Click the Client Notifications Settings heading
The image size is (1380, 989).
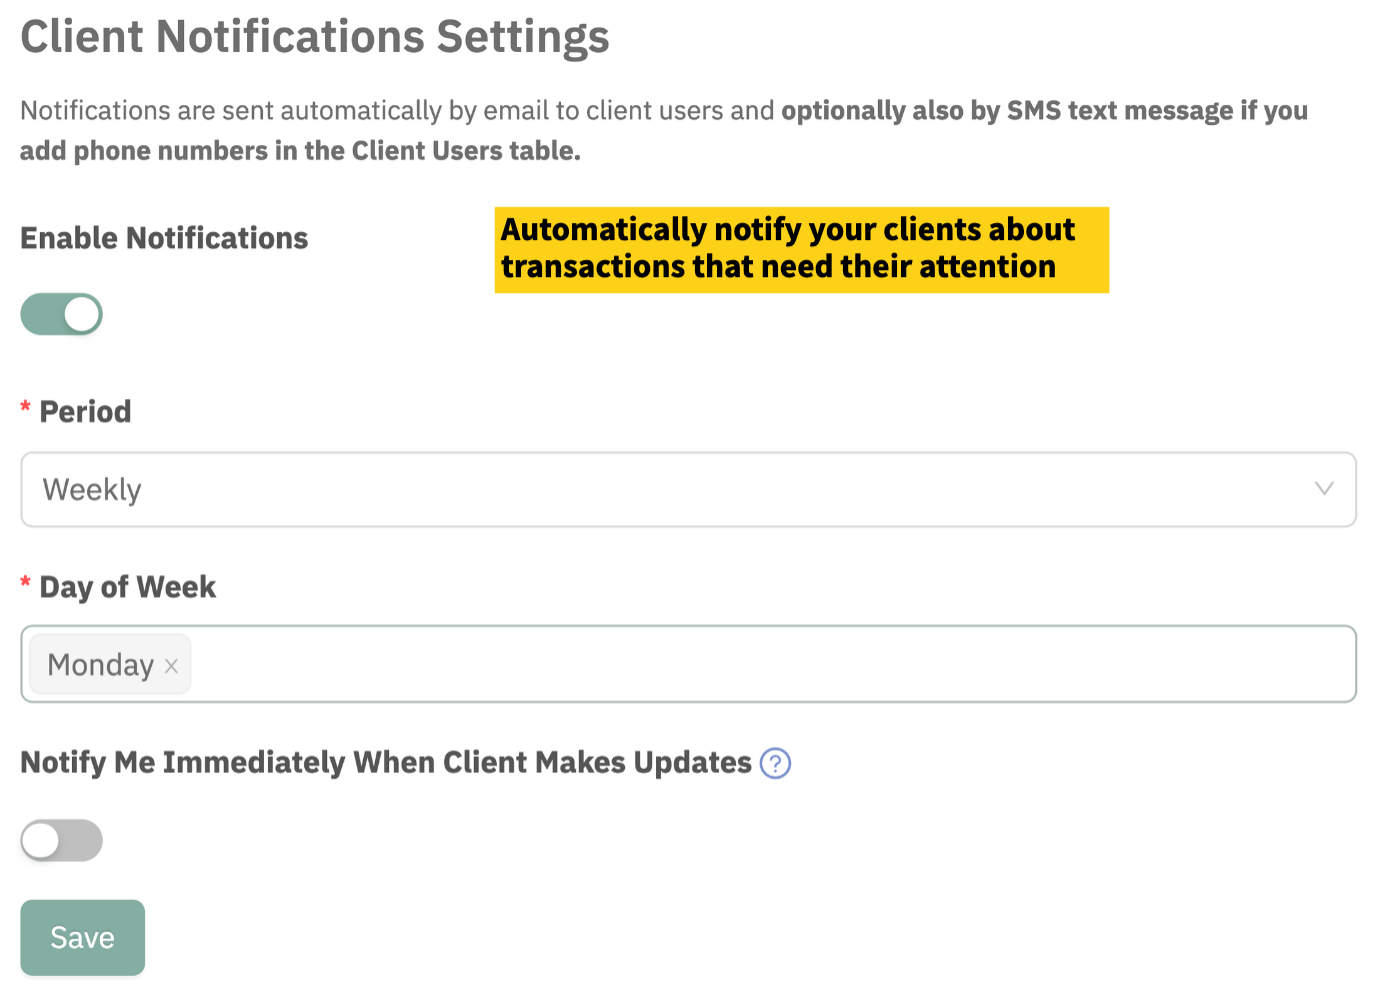(314, 37)
